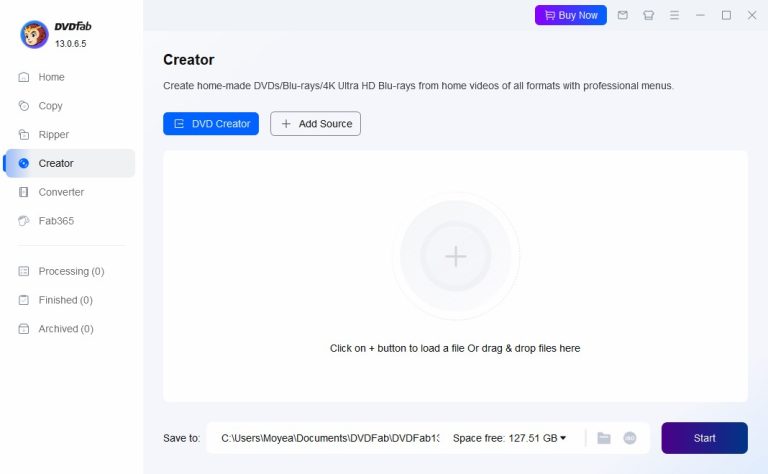Click the Start button
This screenshot has height=474, width=768.
tap(704, 438)
